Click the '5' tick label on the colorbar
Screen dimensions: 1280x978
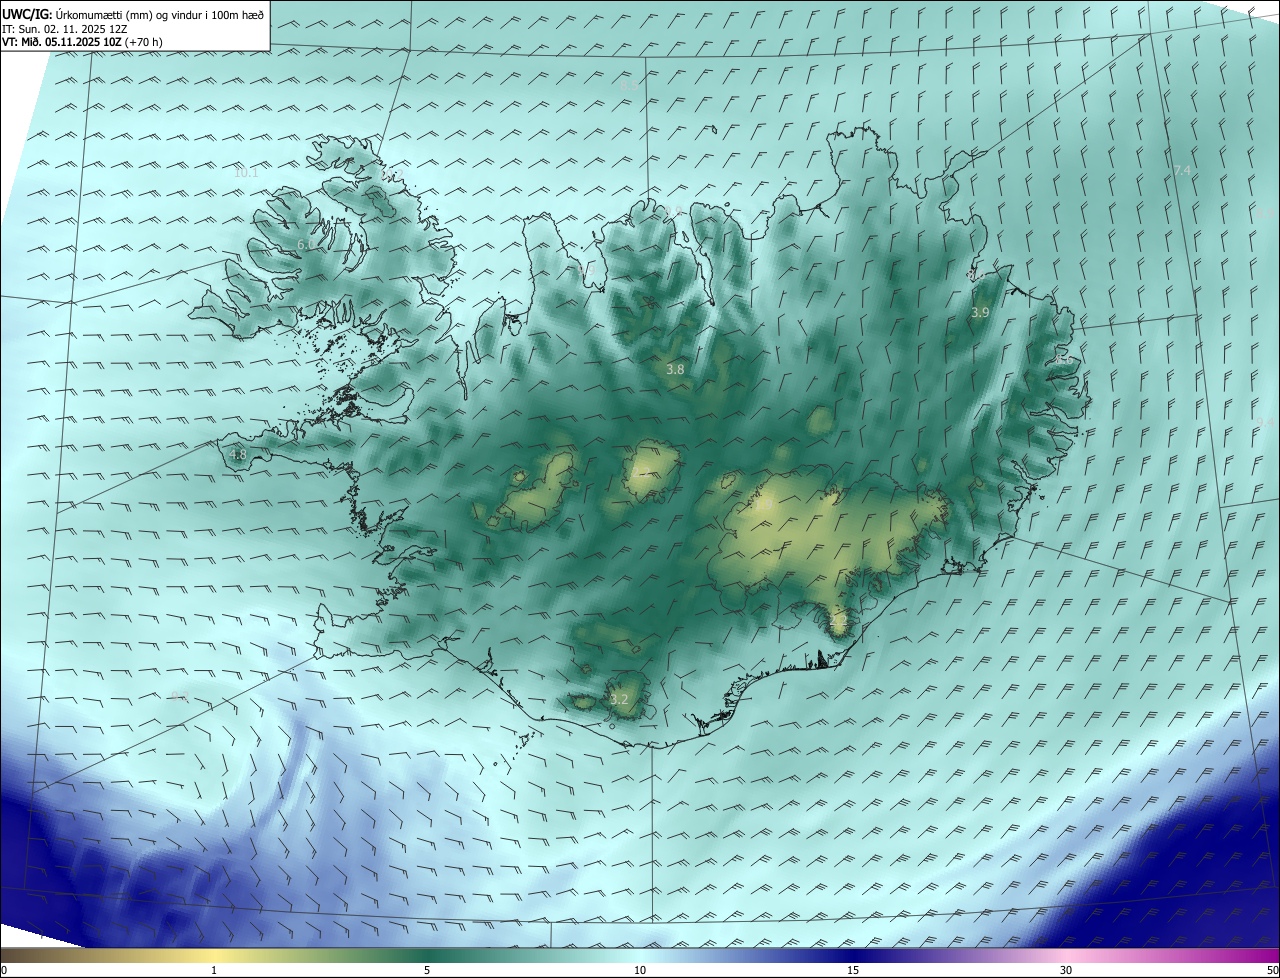pyautogui.click(x=427, y=970)
